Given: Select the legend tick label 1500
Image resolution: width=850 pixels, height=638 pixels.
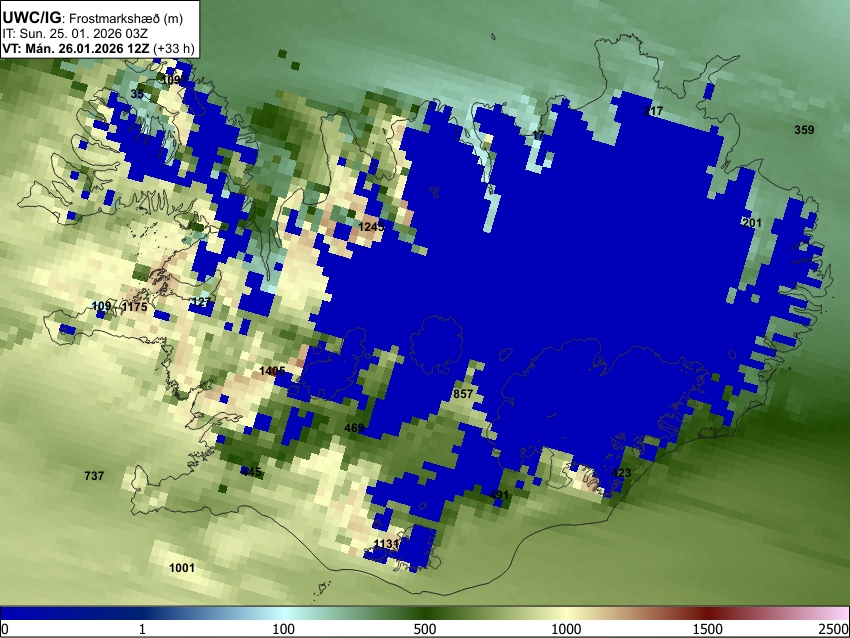Looking at the screenshot, I should coord(708,629).
